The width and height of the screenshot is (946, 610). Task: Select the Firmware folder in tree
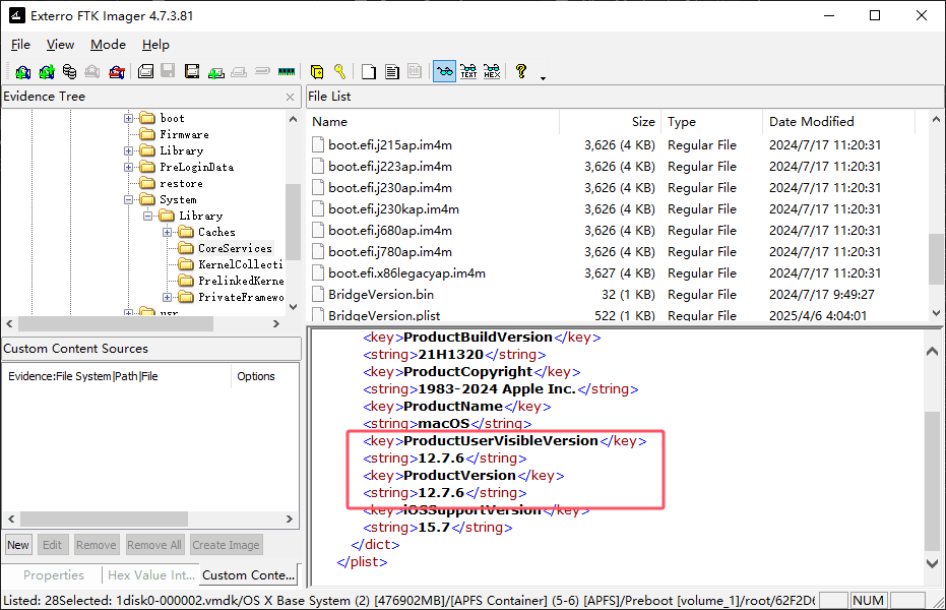(x=184, y=135)
